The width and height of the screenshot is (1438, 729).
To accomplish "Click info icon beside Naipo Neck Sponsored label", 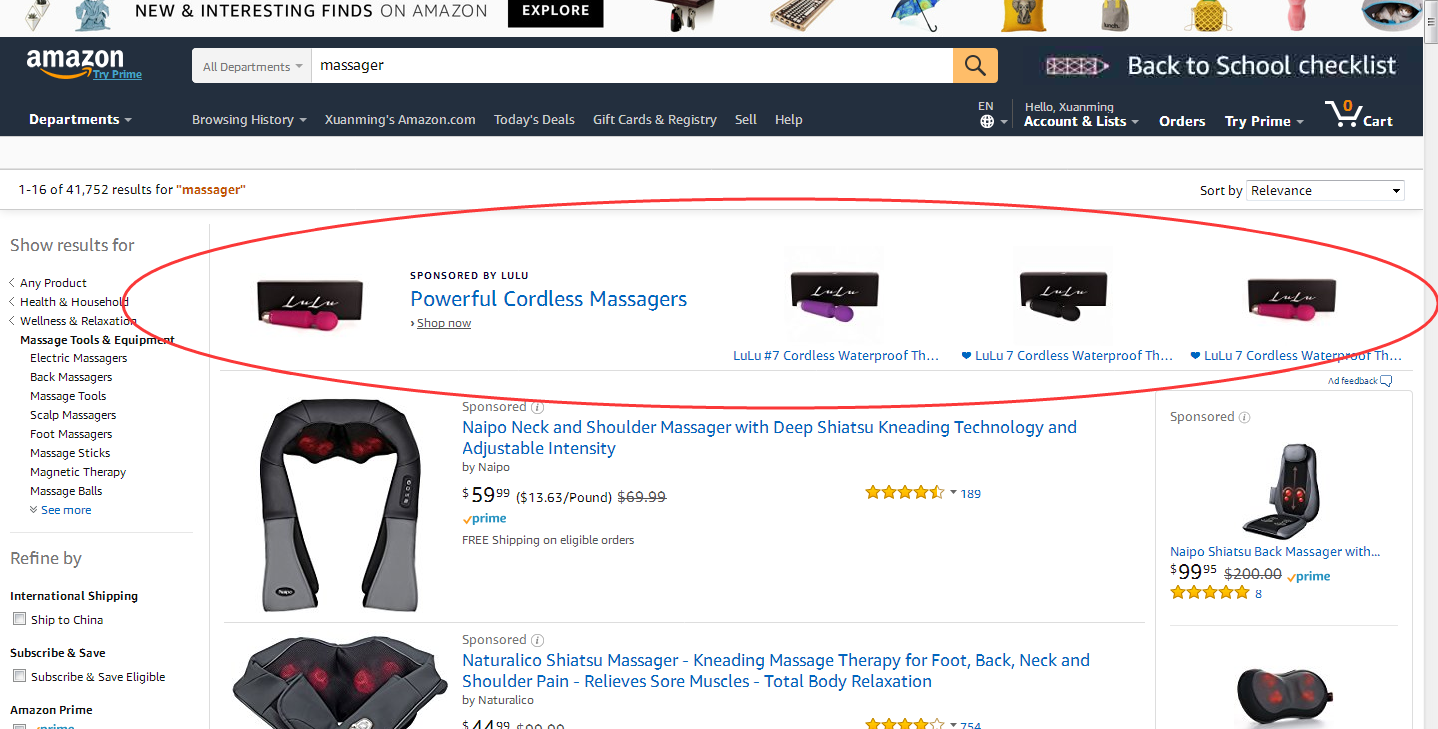I will coord(537,407).
